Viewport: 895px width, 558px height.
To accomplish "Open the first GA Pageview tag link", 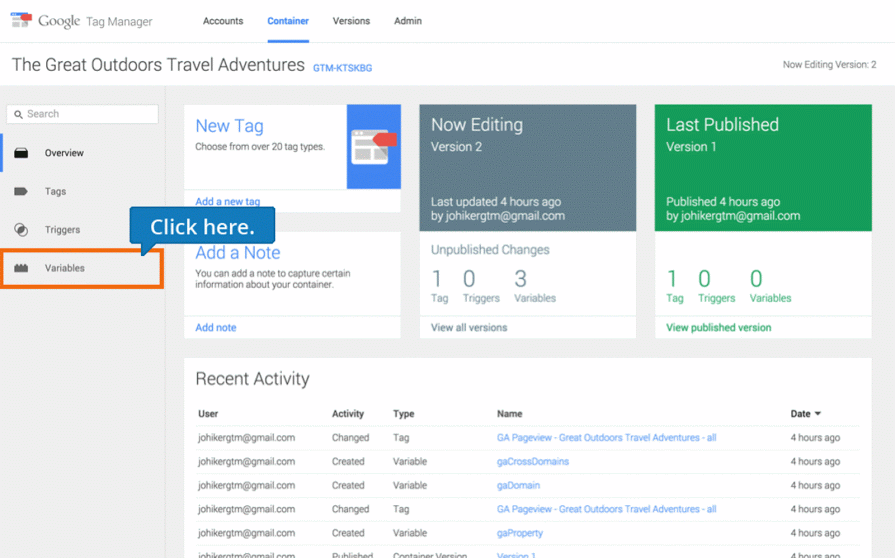I will pyautogui.click(x=606, y=438).
